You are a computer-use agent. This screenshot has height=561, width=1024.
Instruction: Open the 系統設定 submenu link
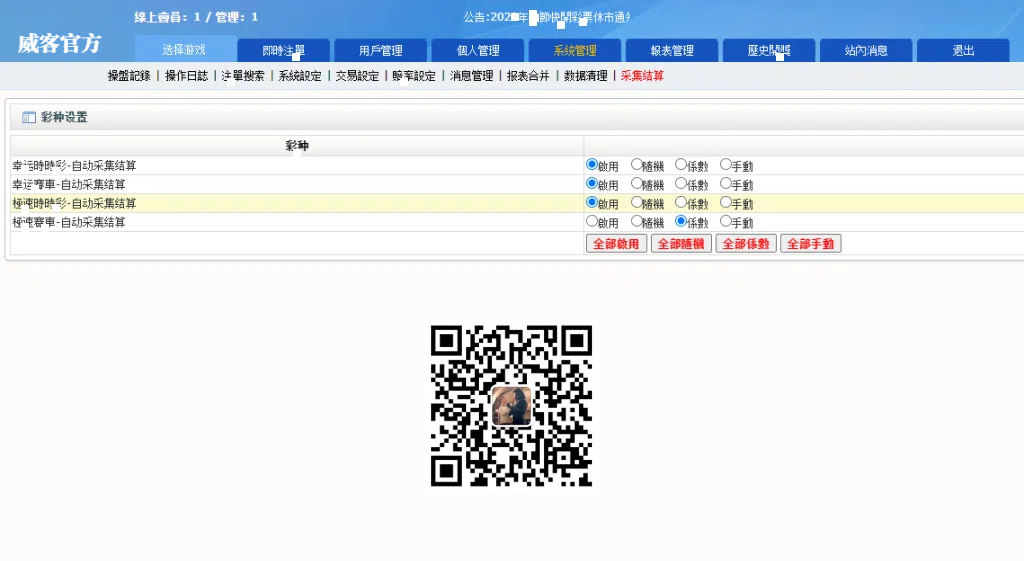pos(300,76)
